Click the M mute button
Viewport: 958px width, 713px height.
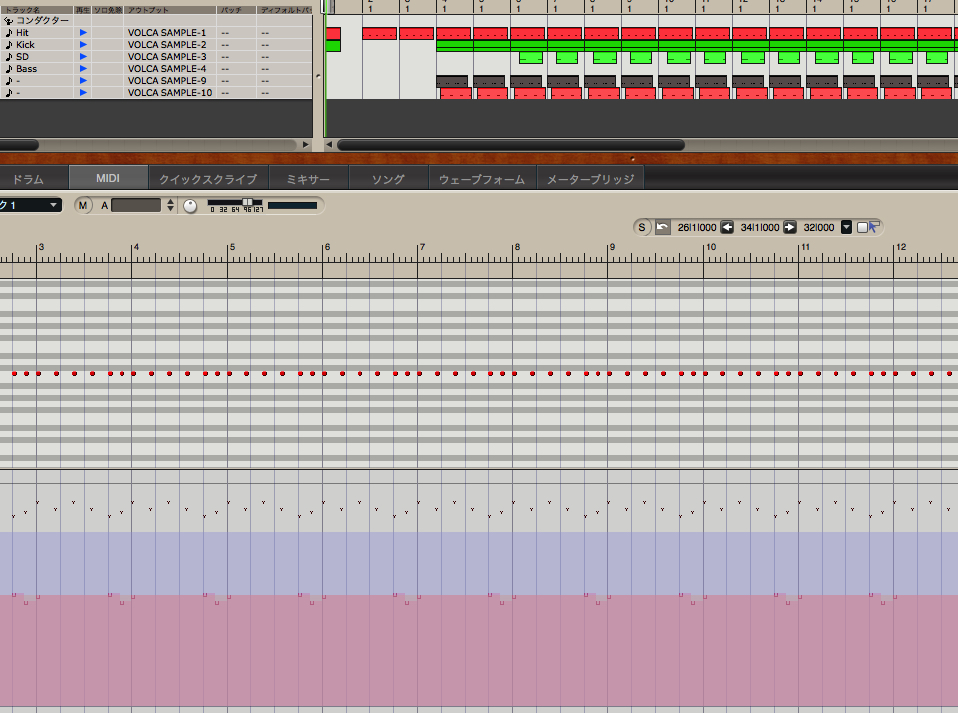point(83,205)
